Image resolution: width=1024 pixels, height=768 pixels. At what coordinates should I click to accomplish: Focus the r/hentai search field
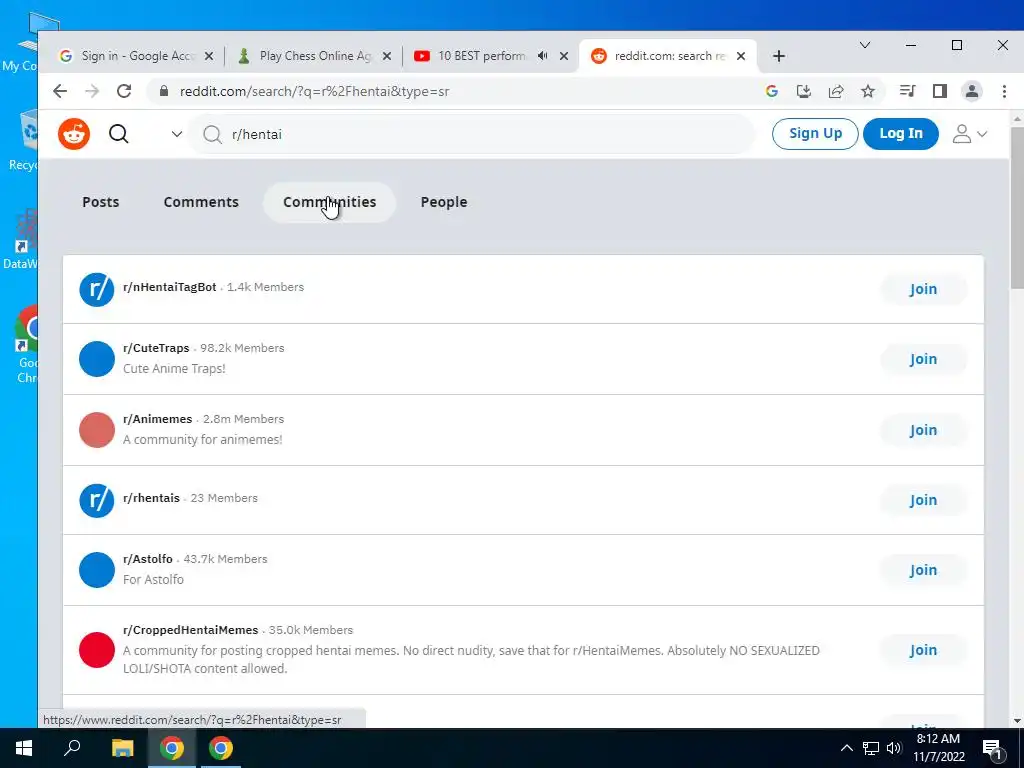pyautogui.click(x=472, y=135)
